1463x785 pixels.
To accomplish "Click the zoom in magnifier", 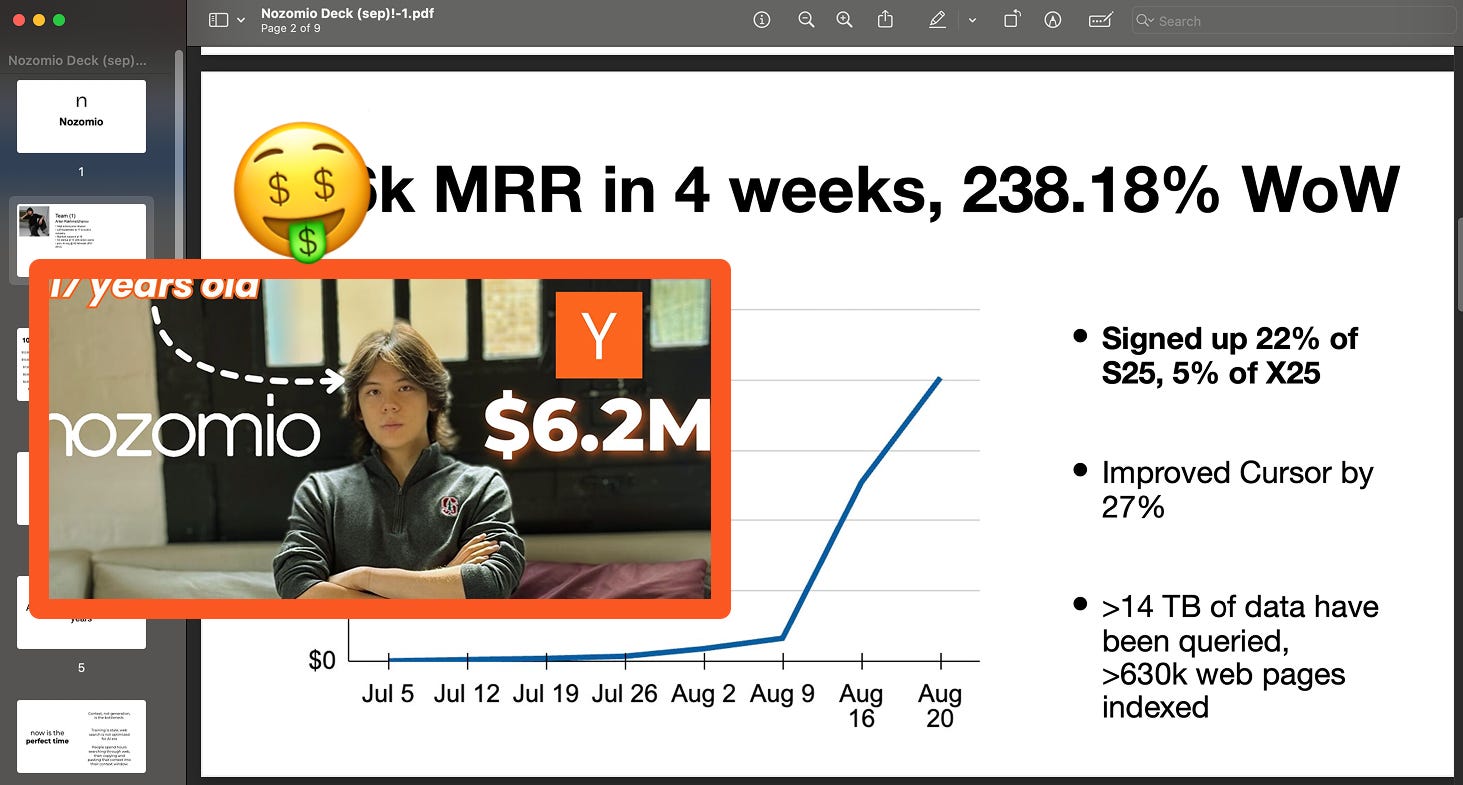I will point(845,20).
